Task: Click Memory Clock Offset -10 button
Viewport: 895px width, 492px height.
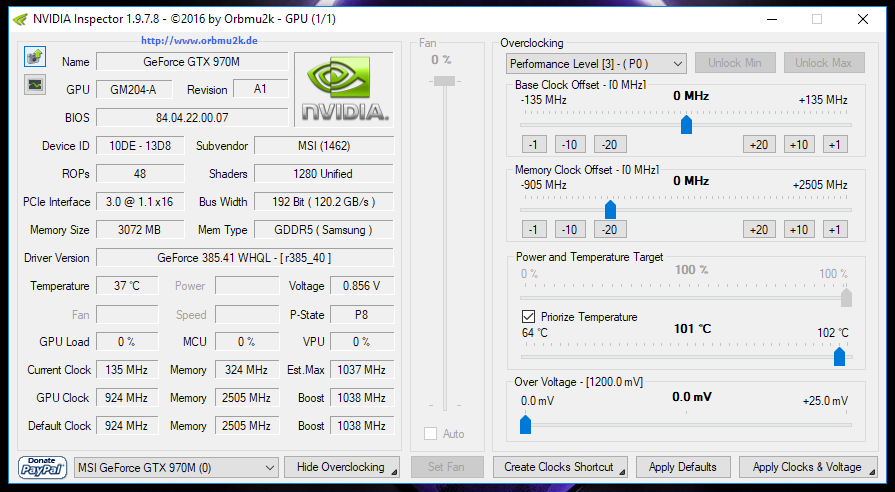Action: click(x=570, y=229)
